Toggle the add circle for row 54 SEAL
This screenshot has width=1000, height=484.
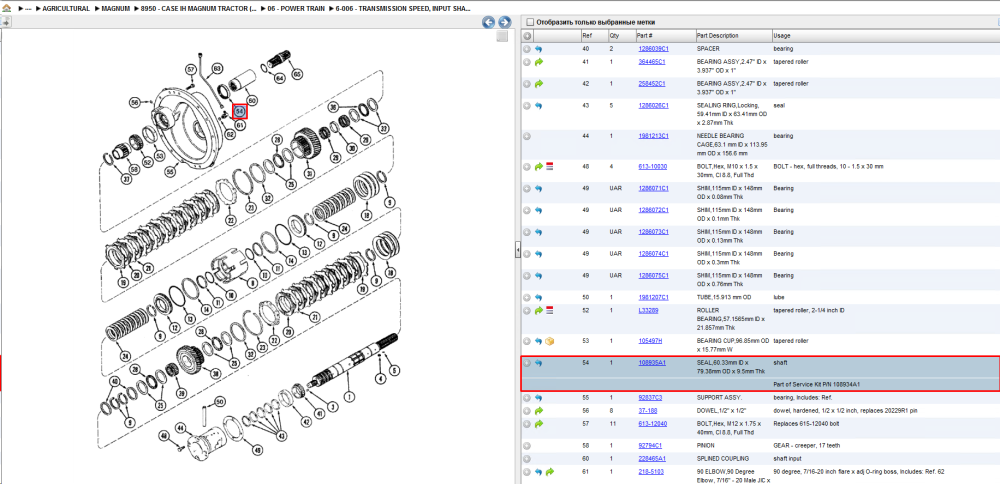click(527, 363)
